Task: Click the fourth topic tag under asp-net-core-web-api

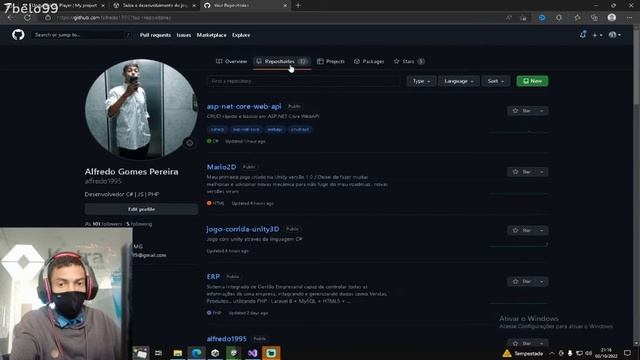Action: coord(300,129)
